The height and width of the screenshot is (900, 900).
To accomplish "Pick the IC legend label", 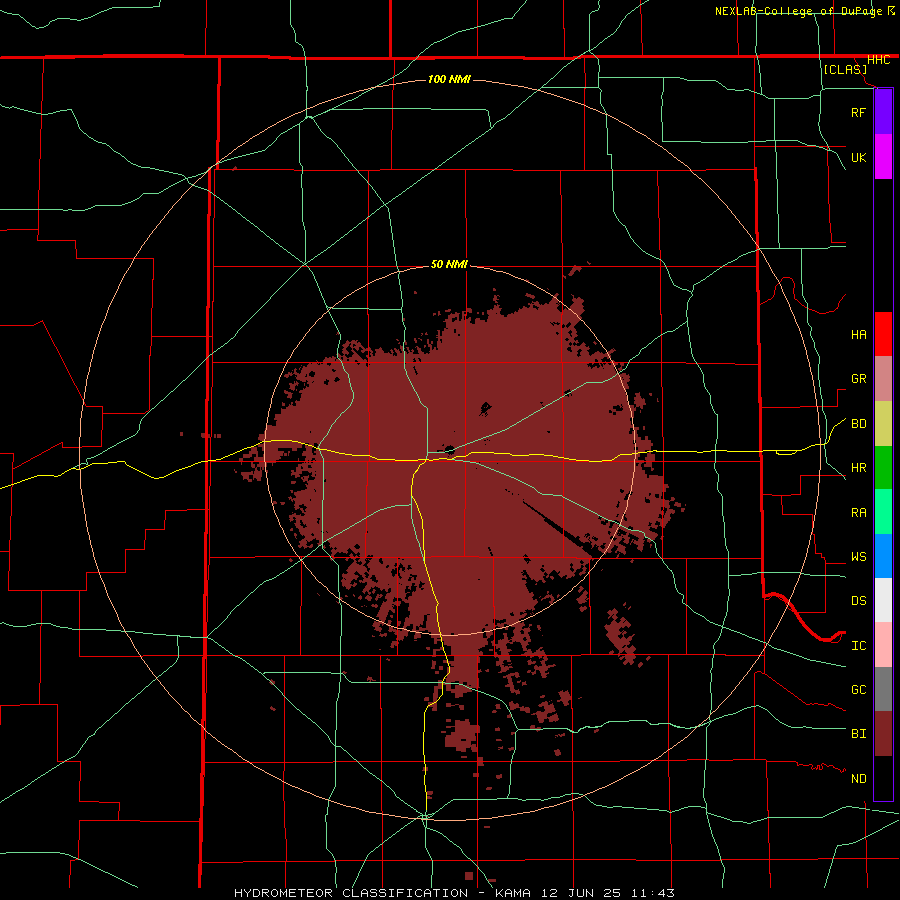I will [x=858, y=646].
